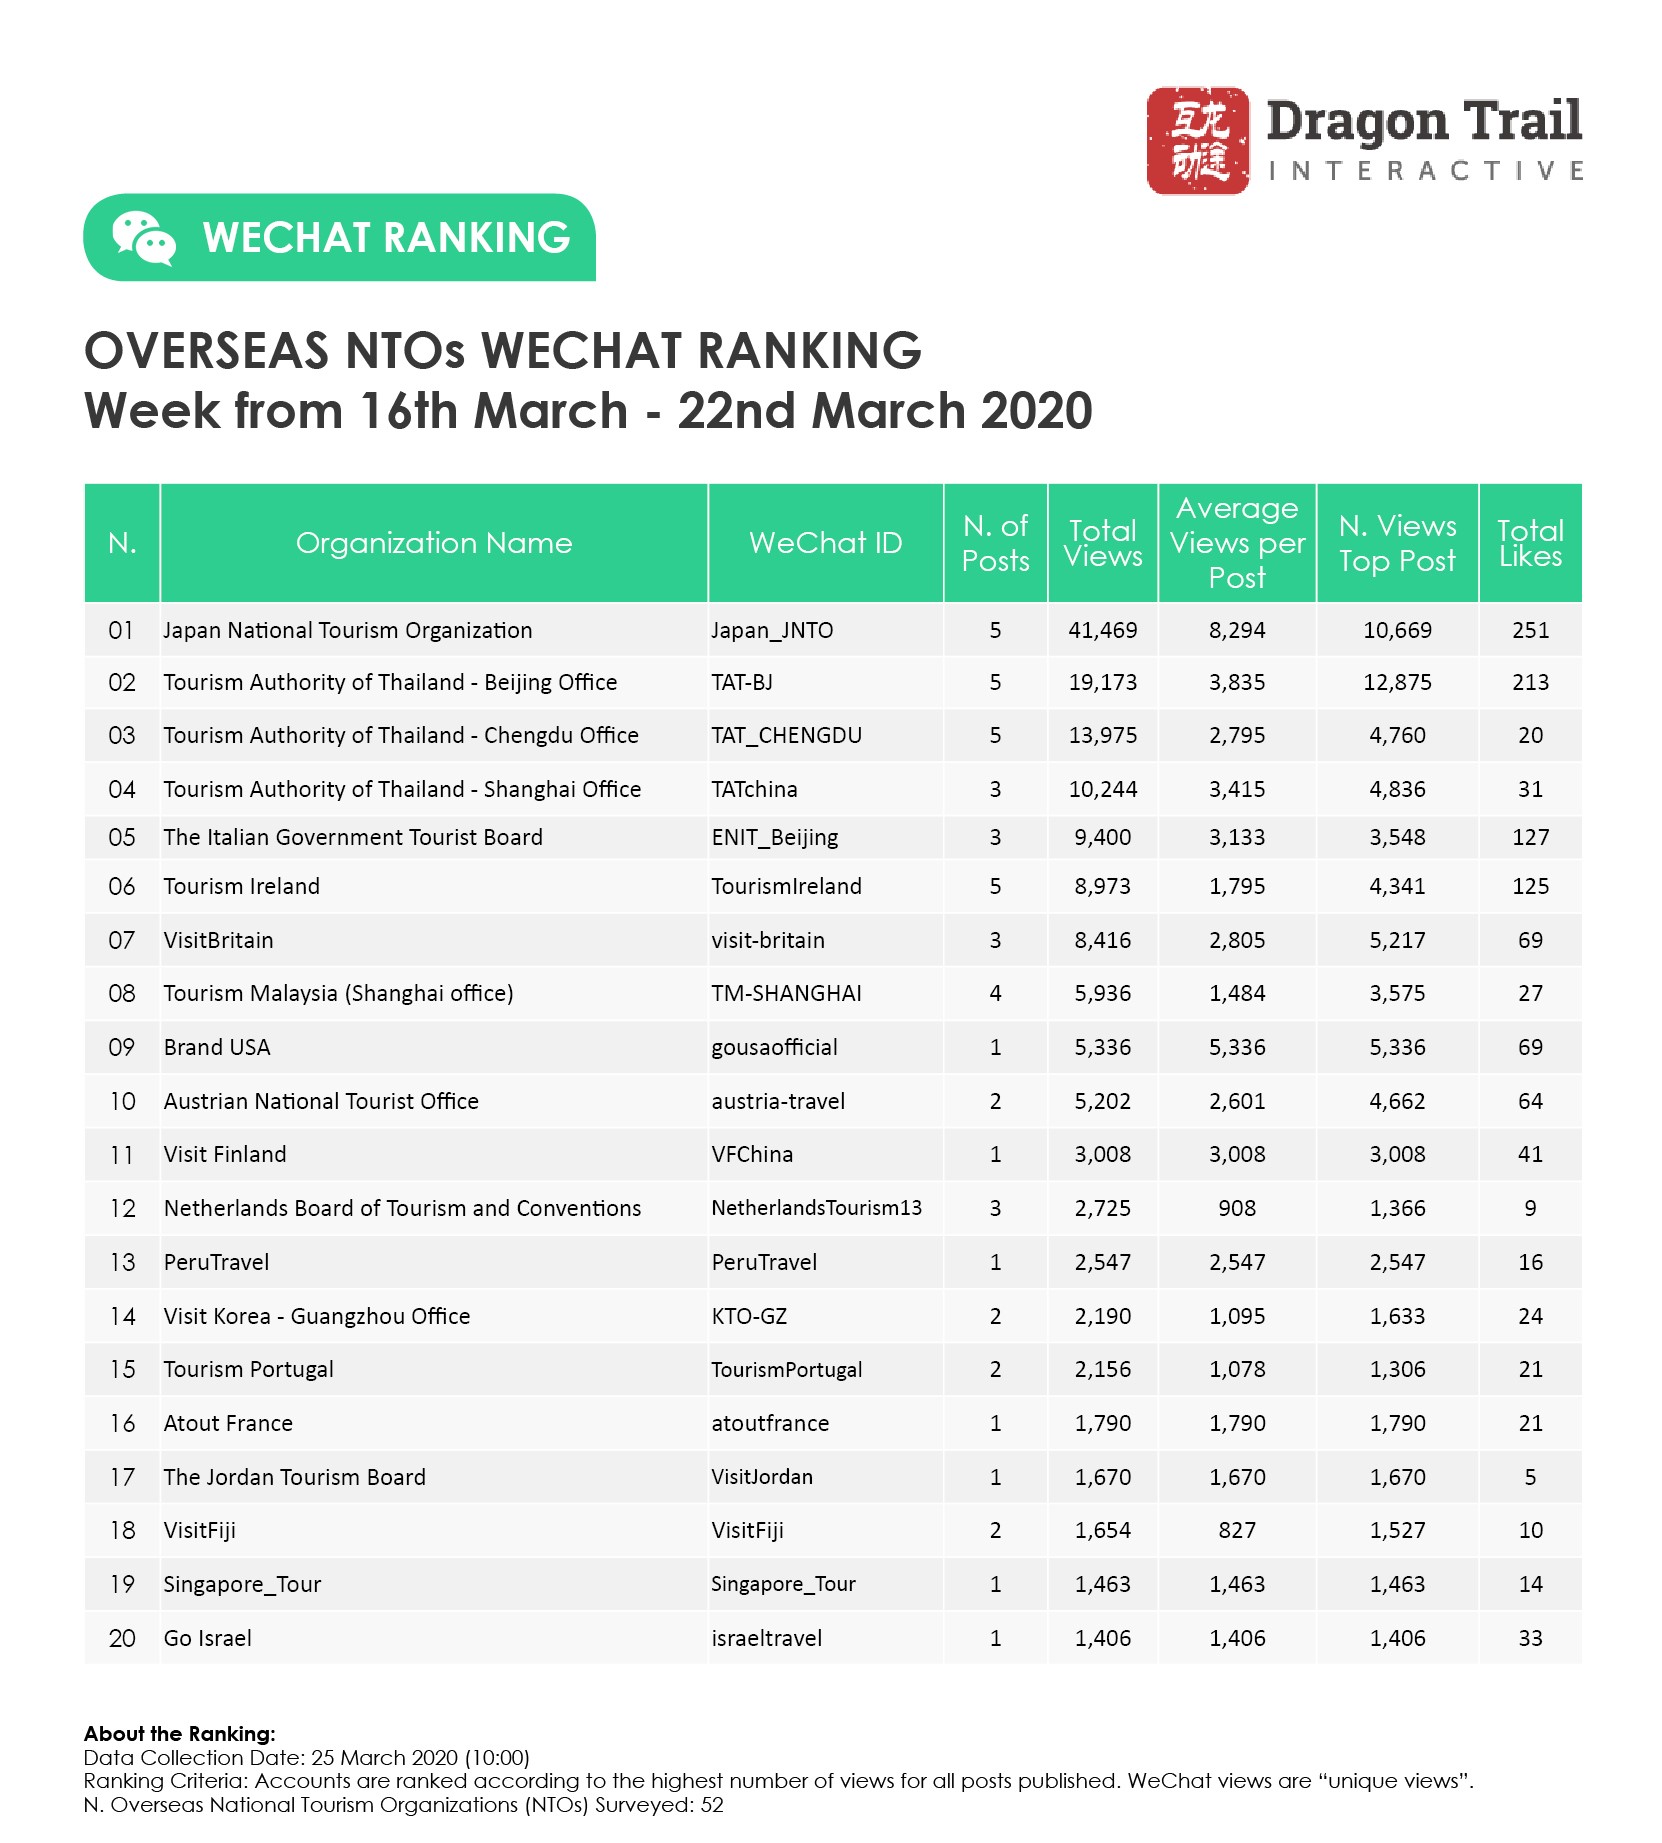Screen dimensions: 1662x1843
Task: Select Japan's total views value 41,469
Action: point(1102,630)
